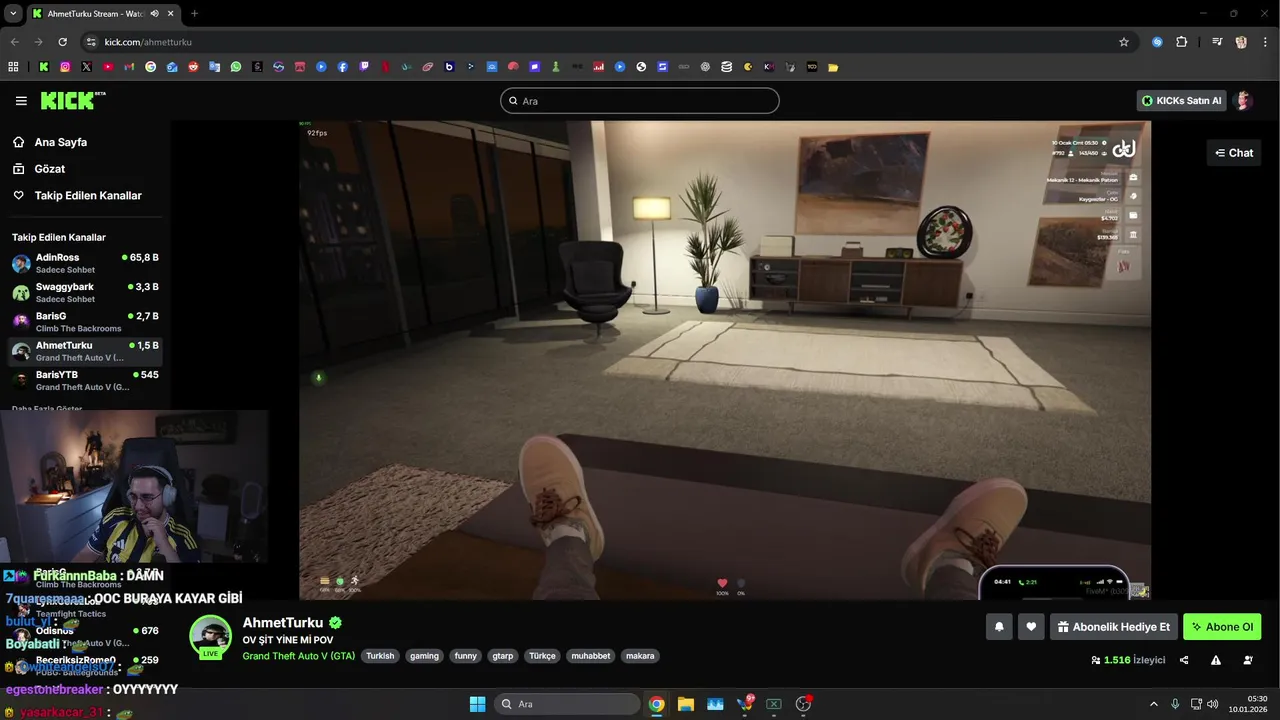This screenshot has height=720, width=1280.
Task: Click the gaming tag
Action: [424, 656]
